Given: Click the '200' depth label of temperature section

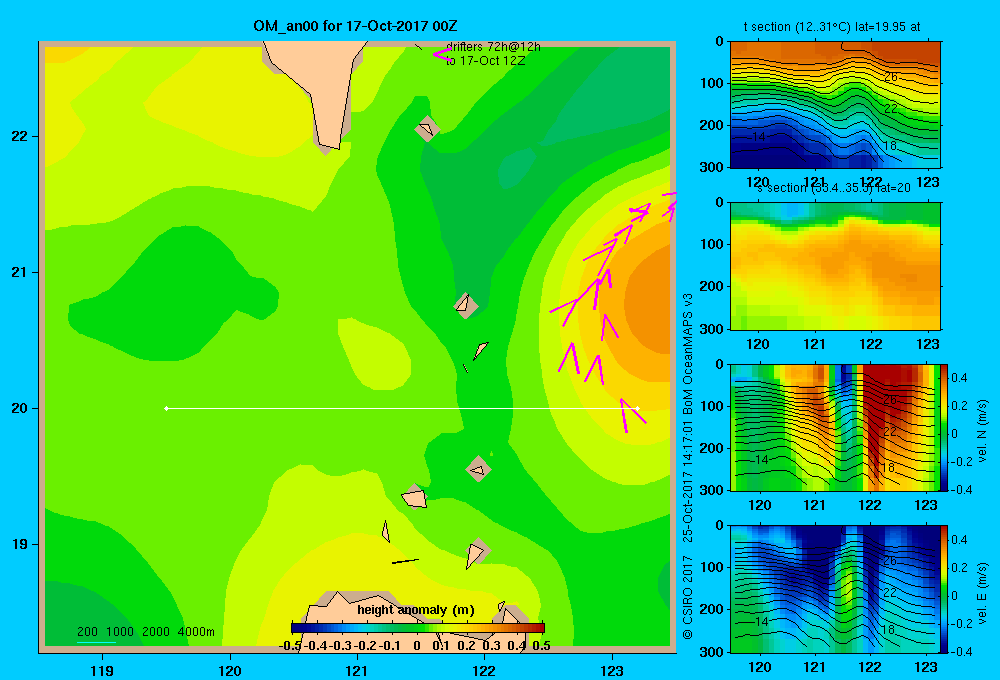Looking at the screenshot, I should (x=713, y=125).
